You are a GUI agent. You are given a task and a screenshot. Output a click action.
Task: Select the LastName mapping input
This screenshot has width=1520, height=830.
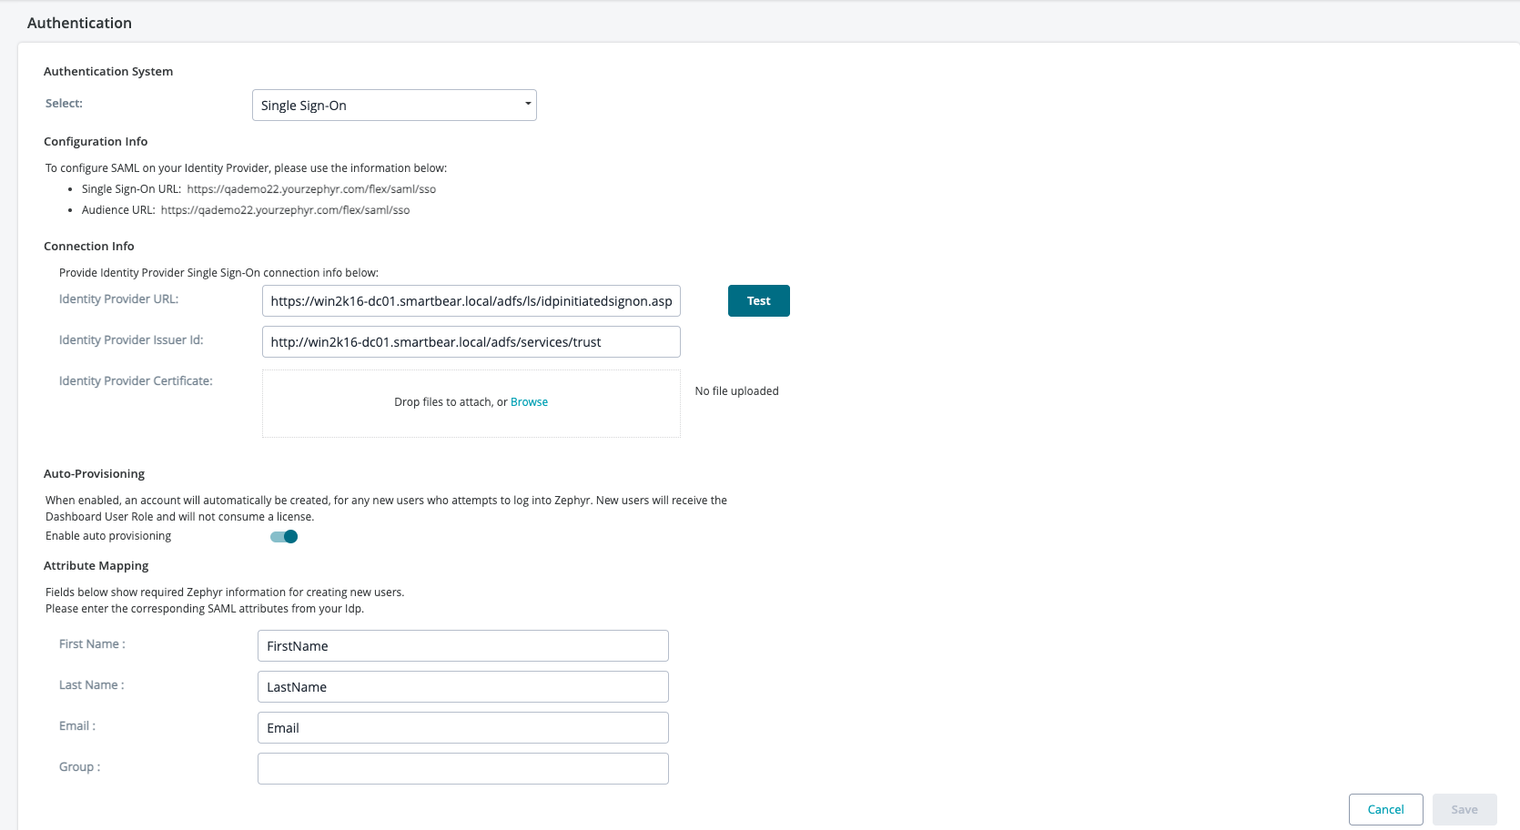coord(462,686)
